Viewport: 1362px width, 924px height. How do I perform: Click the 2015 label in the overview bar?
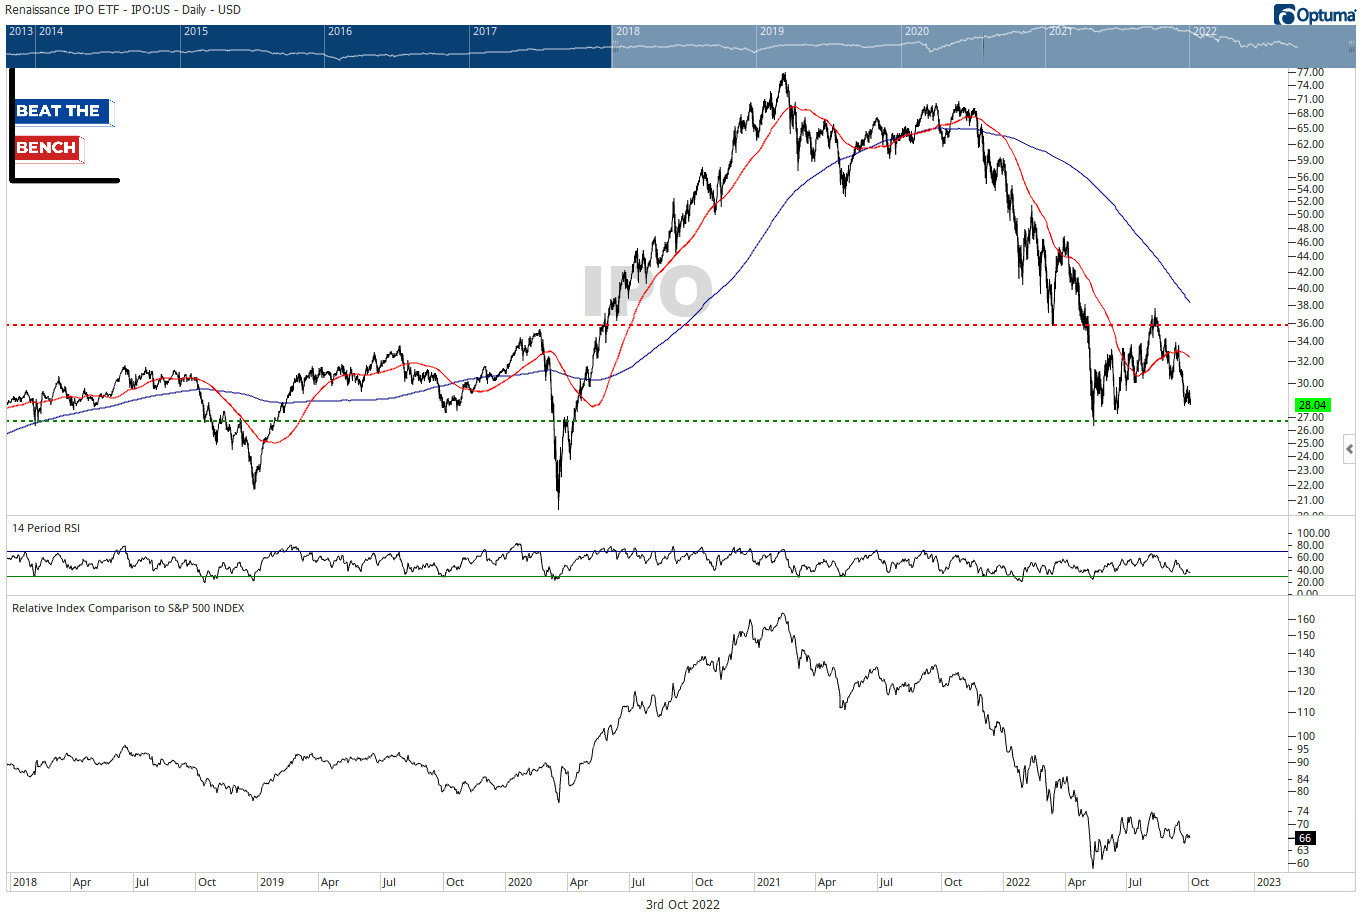tap(196, 31)
